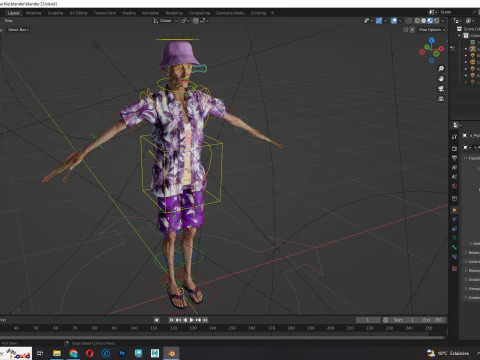Viewport: 480px width, 360px height.
Task: Click the zoom viewport magnifier icon
Action: pyautogui.click(x=441, y=69)
